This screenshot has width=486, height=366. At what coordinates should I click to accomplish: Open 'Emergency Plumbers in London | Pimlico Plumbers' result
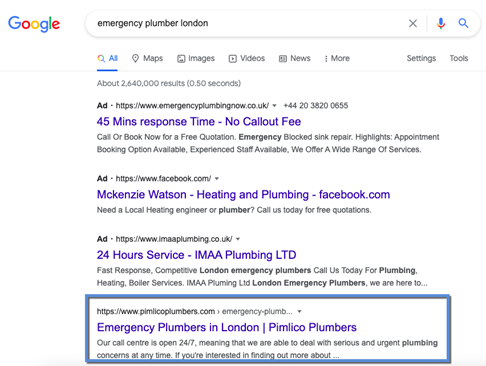tap(227, 327)
